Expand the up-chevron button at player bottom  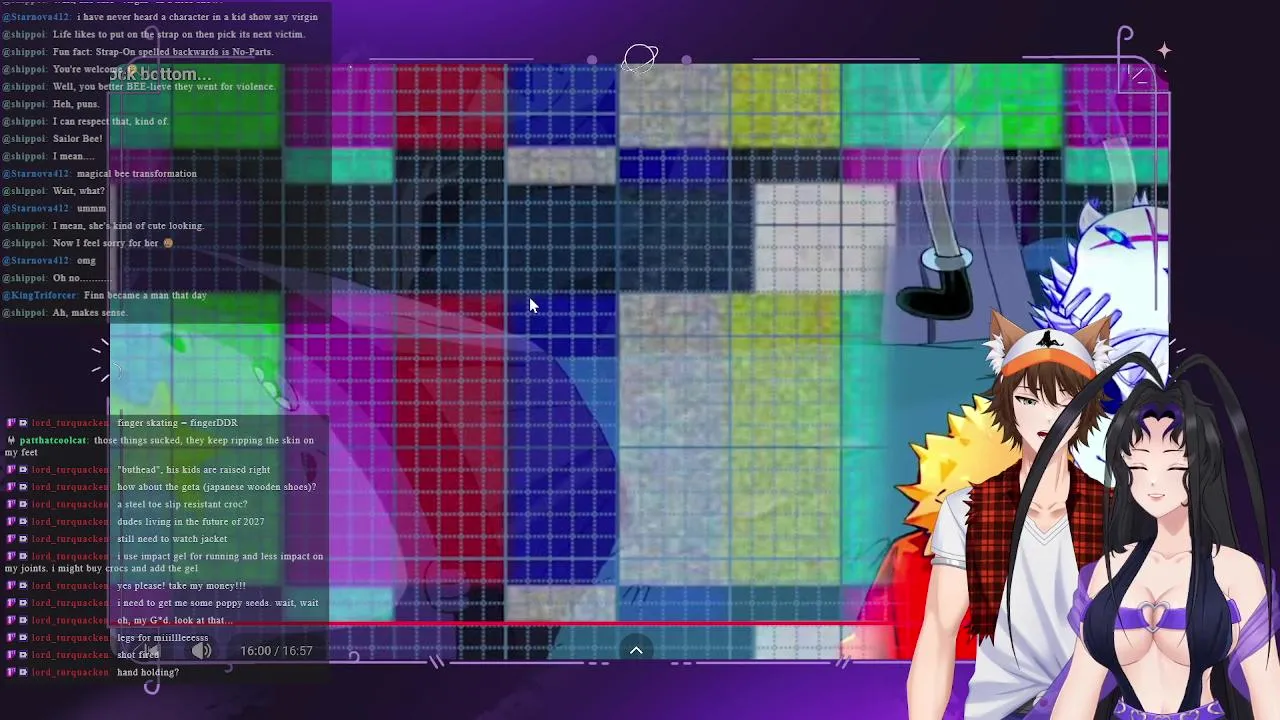[x=635, y=650]
